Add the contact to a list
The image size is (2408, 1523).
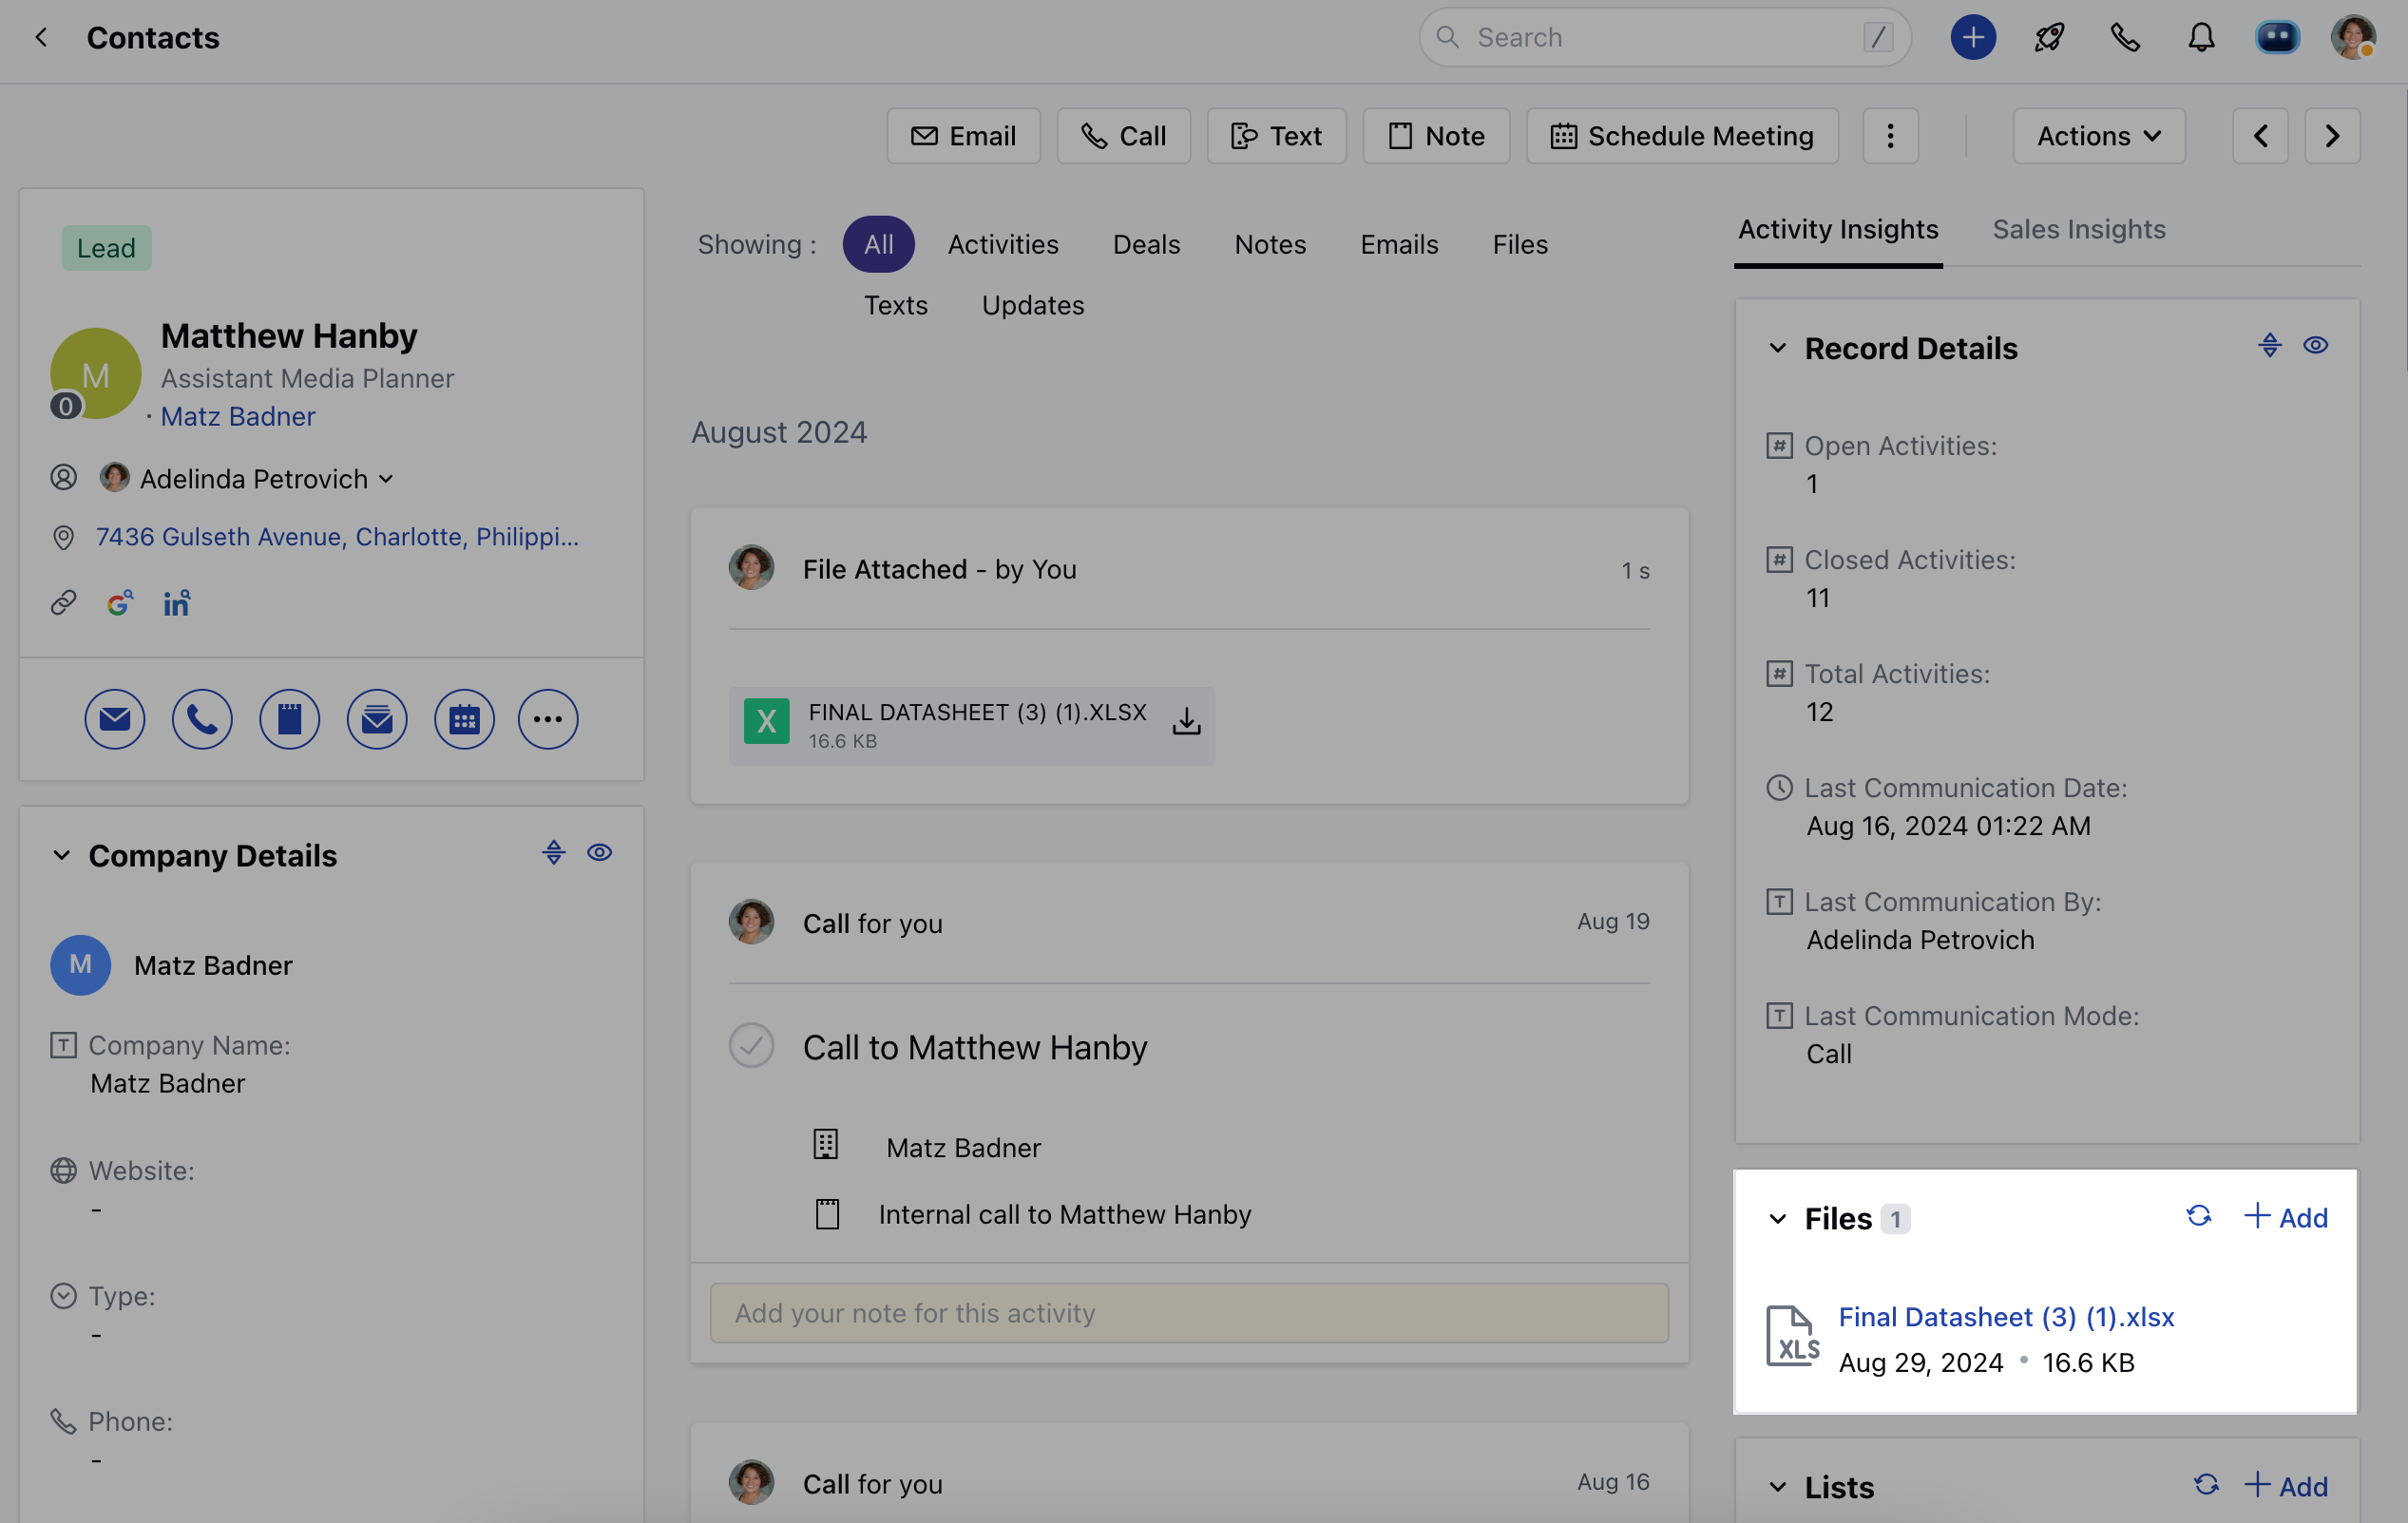click(2286, 1486)
